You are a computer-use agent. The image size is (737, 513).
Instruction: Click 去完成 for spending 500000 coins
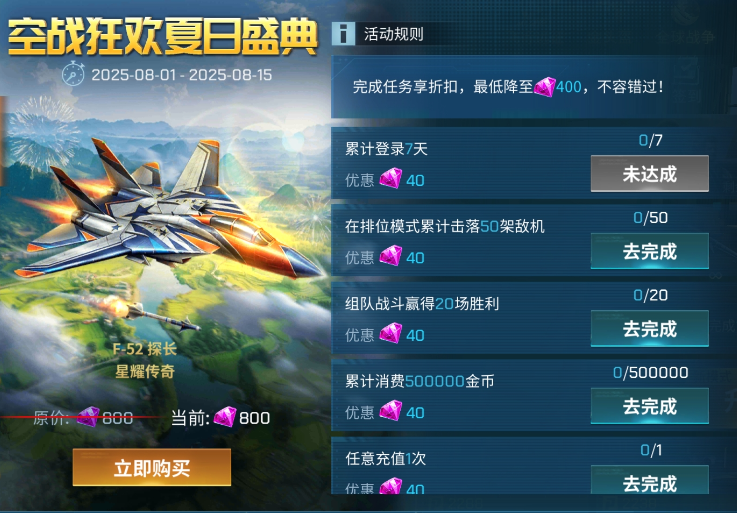click(650, 406)
